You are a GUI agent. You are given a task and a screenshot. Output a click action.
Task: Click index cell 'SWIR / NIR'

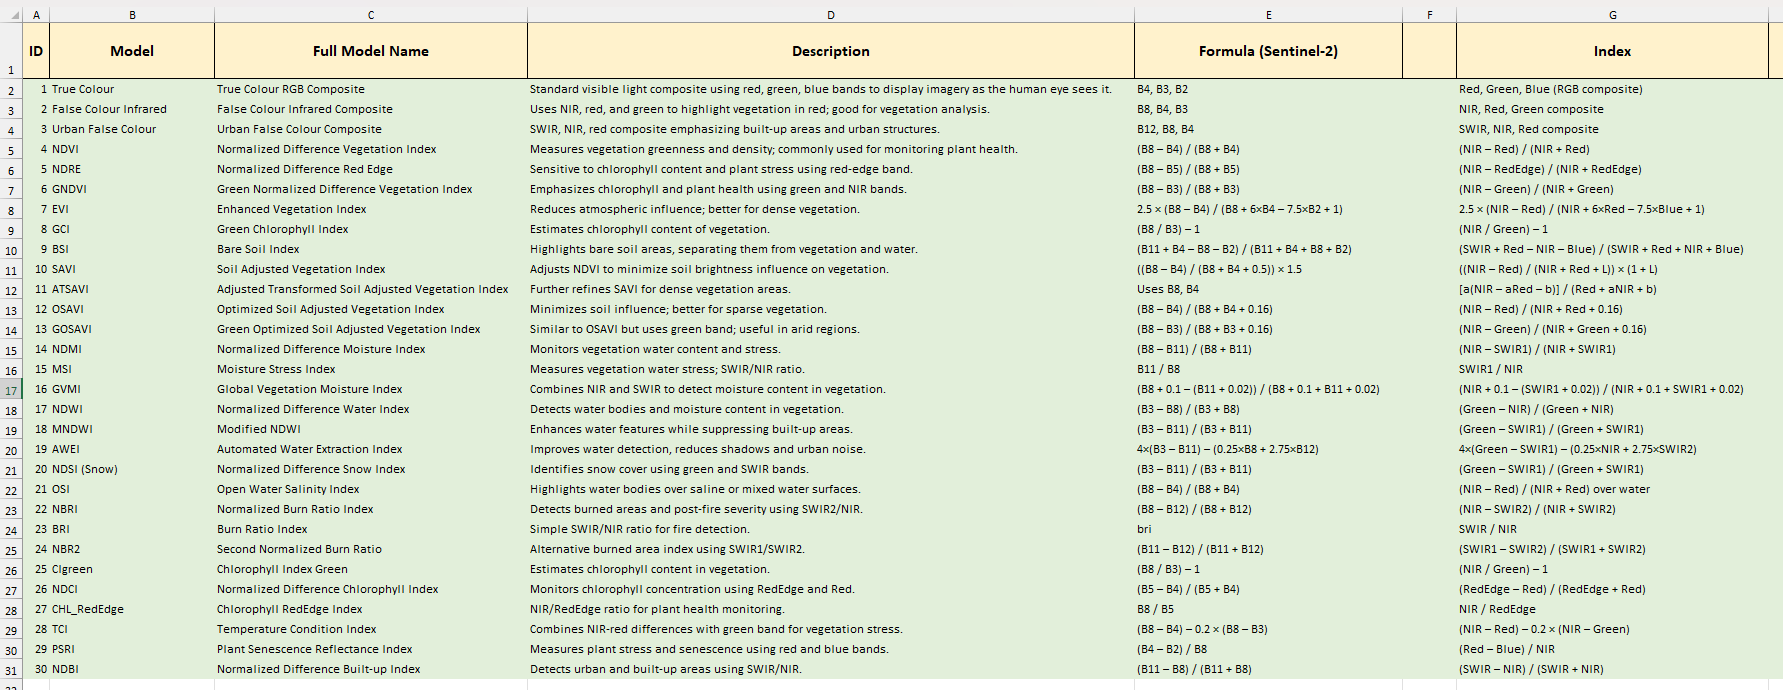point(1612,529)
